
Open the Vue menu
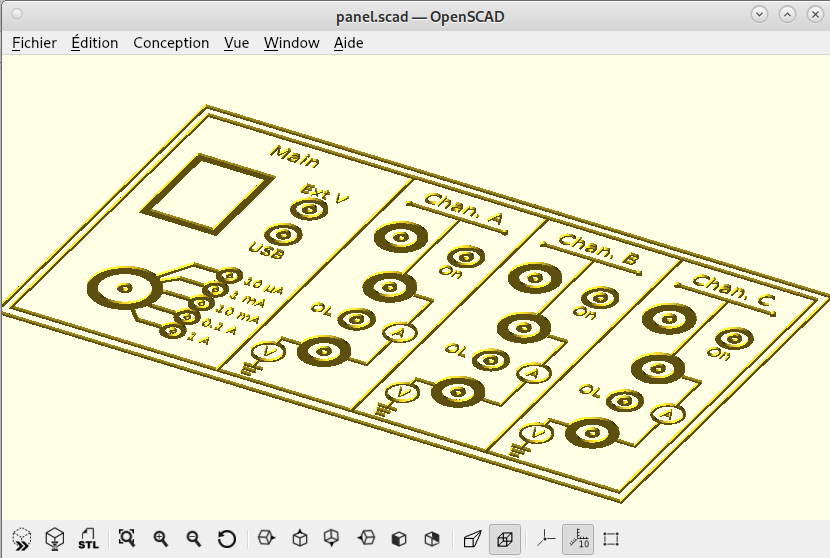coord(236,43)
